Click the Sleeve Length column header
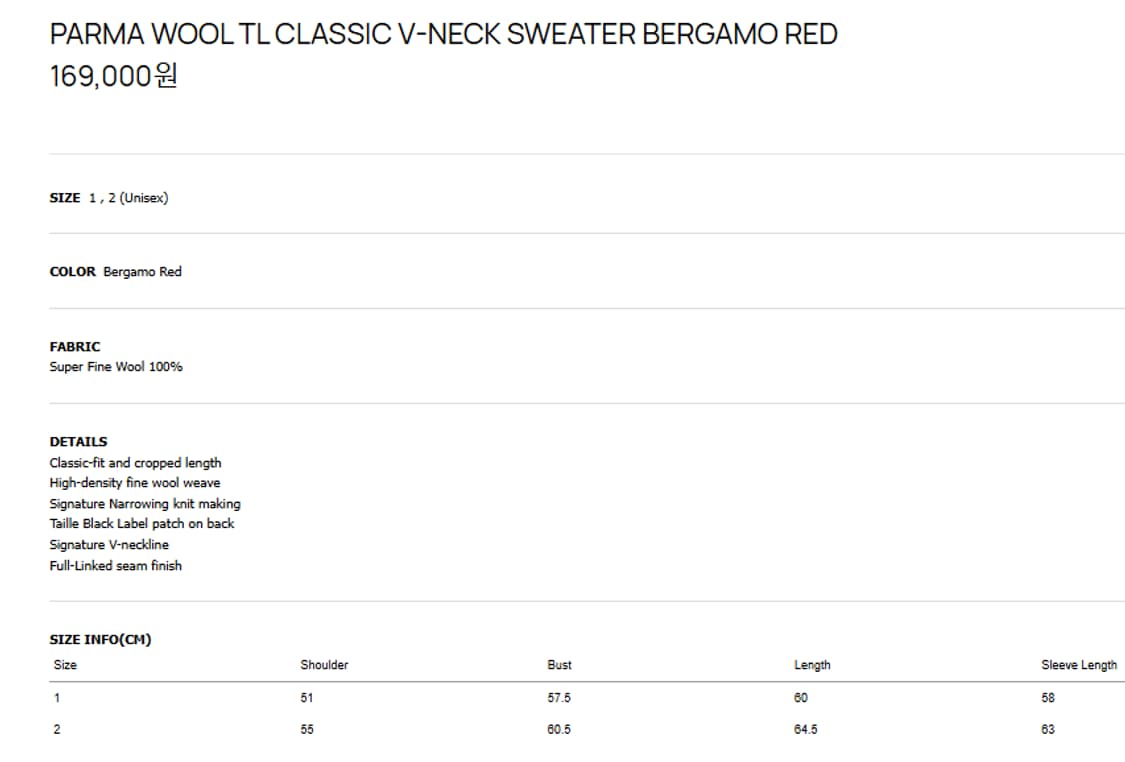This screenshot has width=1125, height=762. point(1079,665)
